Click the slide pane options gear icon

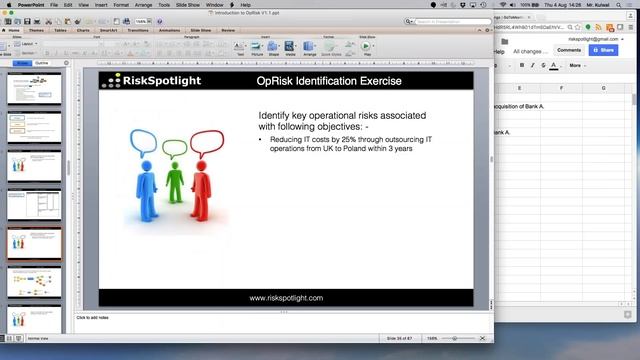point(66,63)
